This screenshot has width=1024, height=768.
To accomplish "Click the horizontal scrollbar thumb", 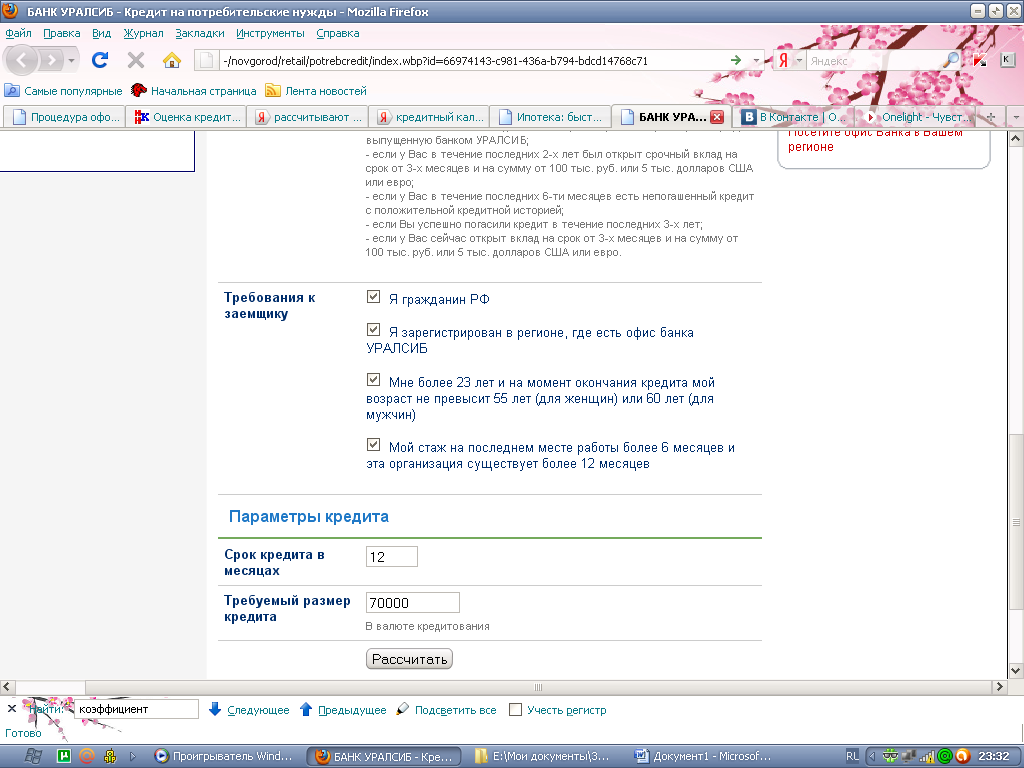I will (x=538, y=687).
